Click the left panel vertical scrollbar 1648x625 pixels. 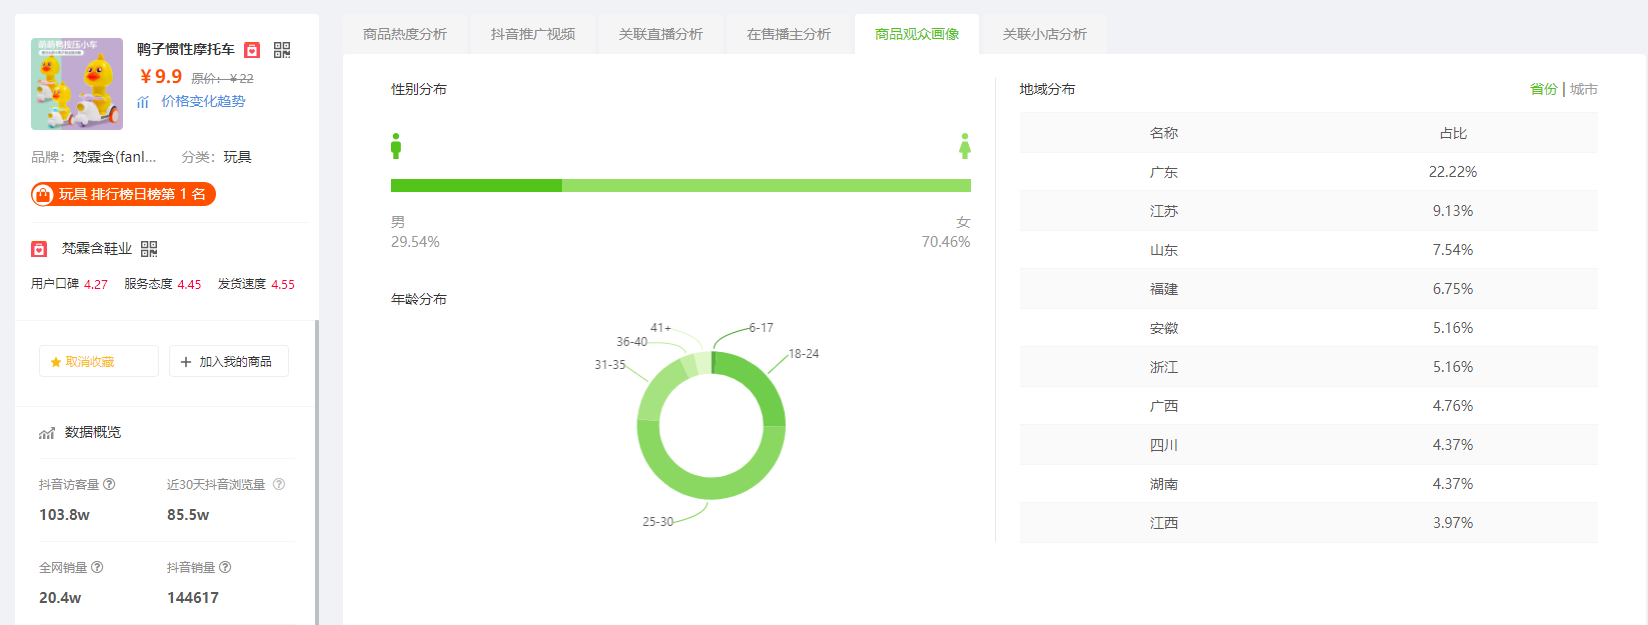point(317,472)
